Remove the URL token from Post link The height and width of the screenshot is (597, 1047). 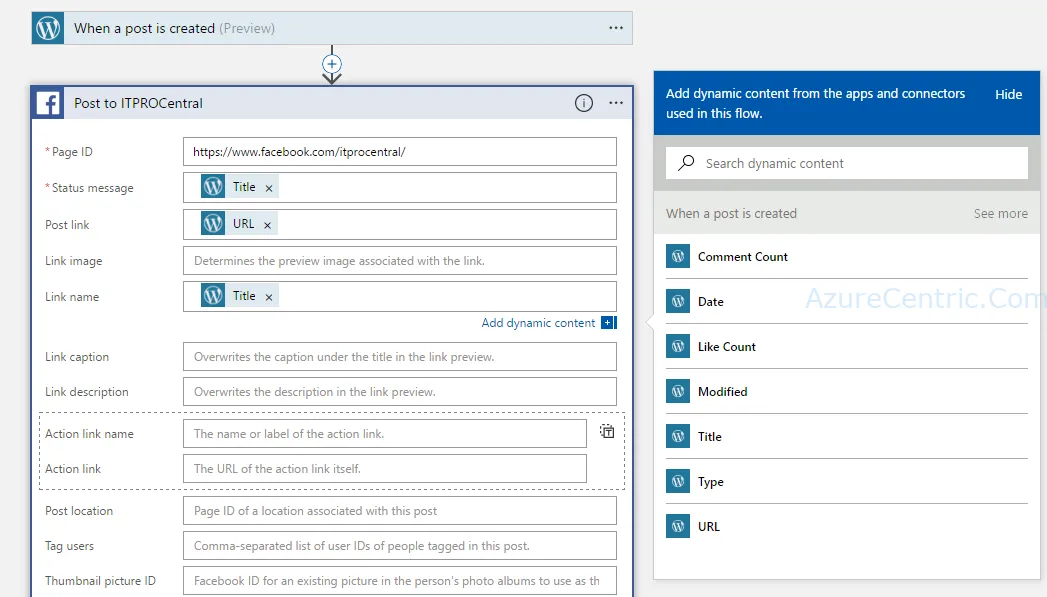coord(267,225)
